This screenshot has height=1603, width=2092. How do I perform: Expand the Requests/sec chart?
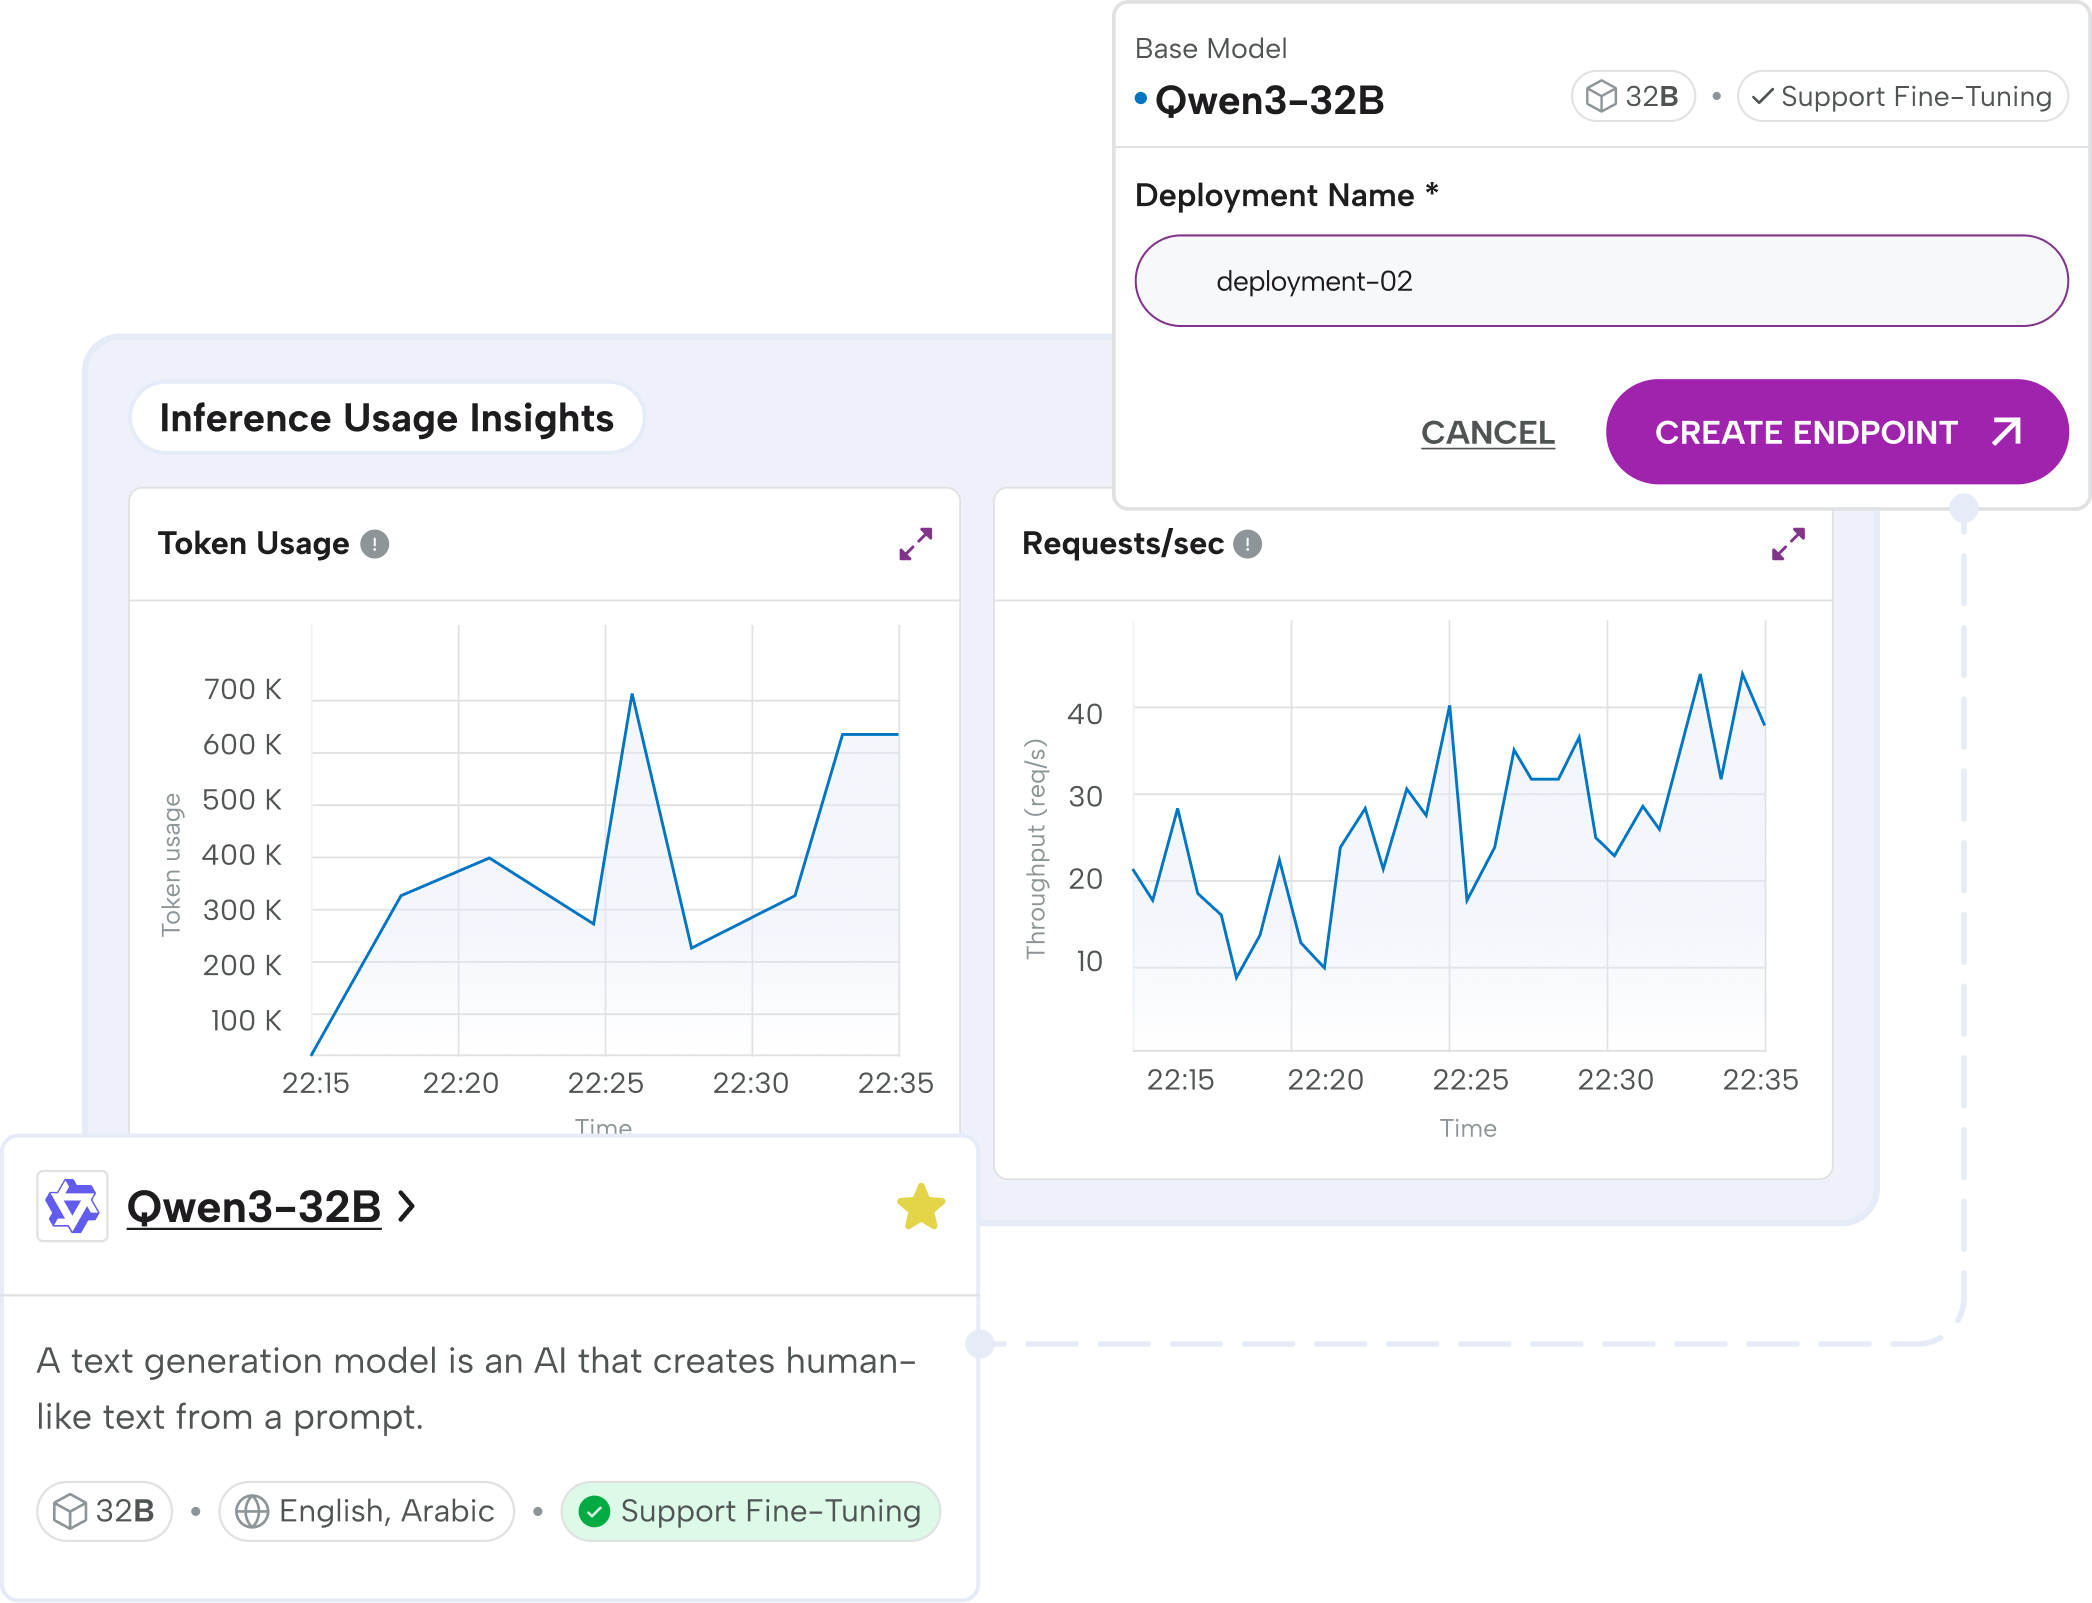pyautogui.click(x=1788, y=544)
